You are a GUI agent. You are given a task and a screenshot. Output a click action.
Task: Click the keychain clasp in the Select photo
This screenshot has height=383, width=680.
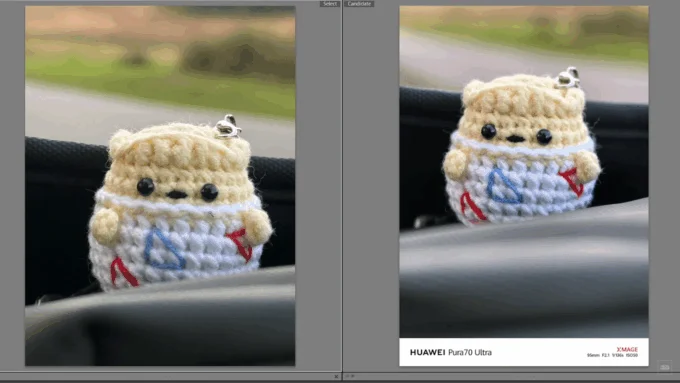228,126
